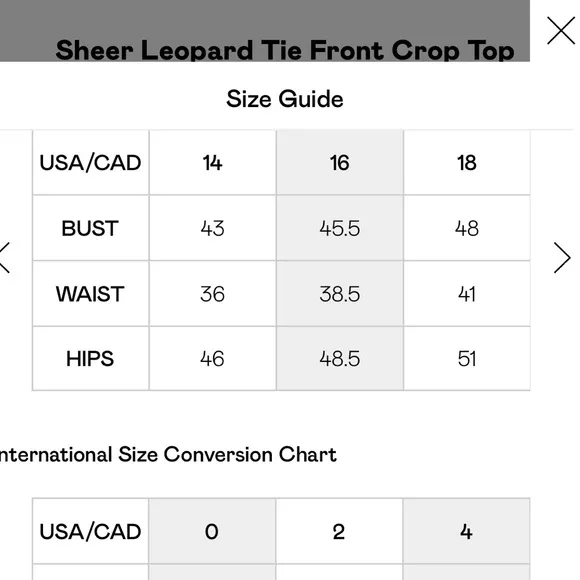Viewport: 580px width, 580px height.
Task: Close the size guide popup
Action: tap(561, 31)
